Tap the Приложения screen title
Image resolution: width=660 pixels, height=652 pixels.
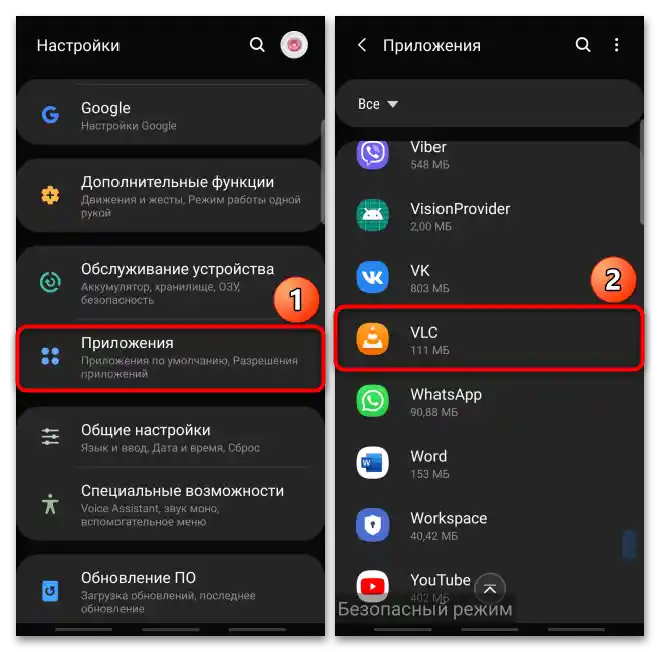coord(431,45)
